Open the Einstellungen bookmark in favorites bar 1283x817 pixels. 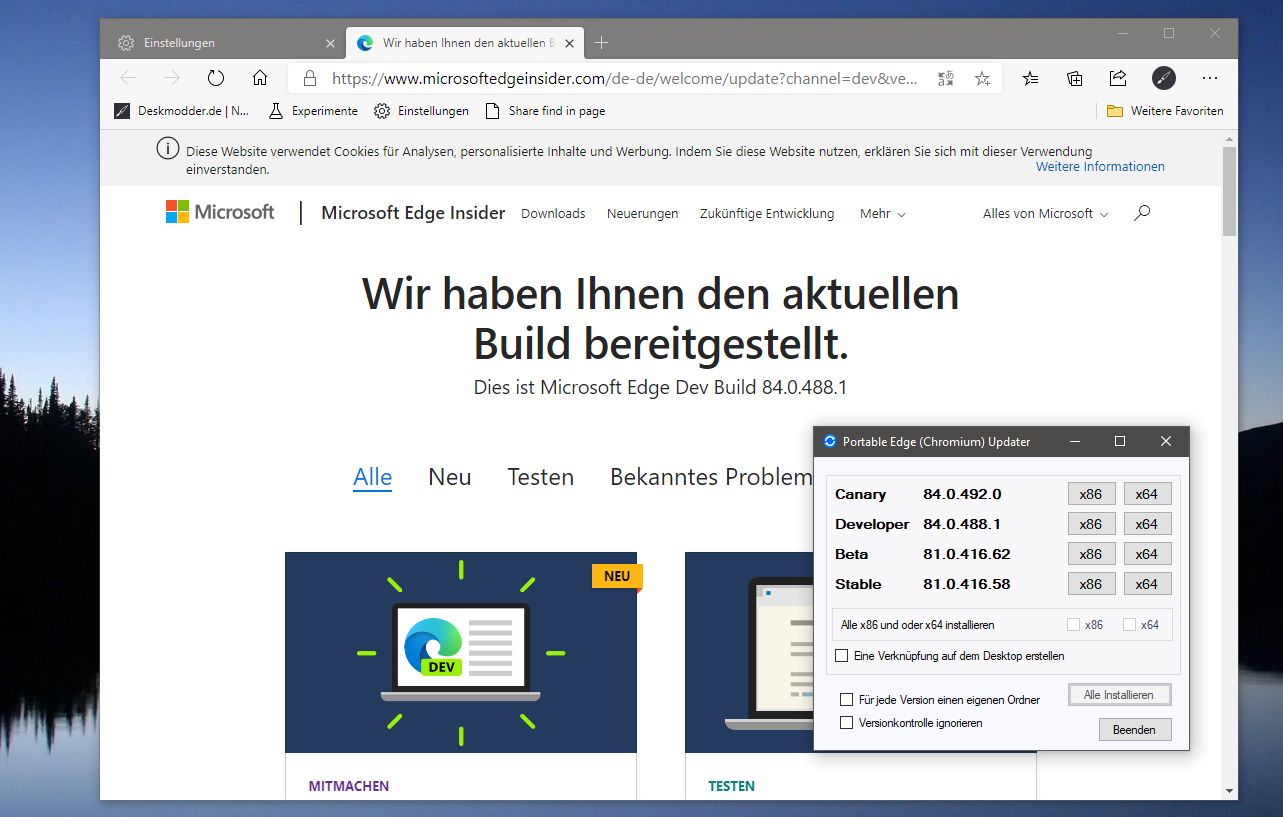tap(421, 111)
